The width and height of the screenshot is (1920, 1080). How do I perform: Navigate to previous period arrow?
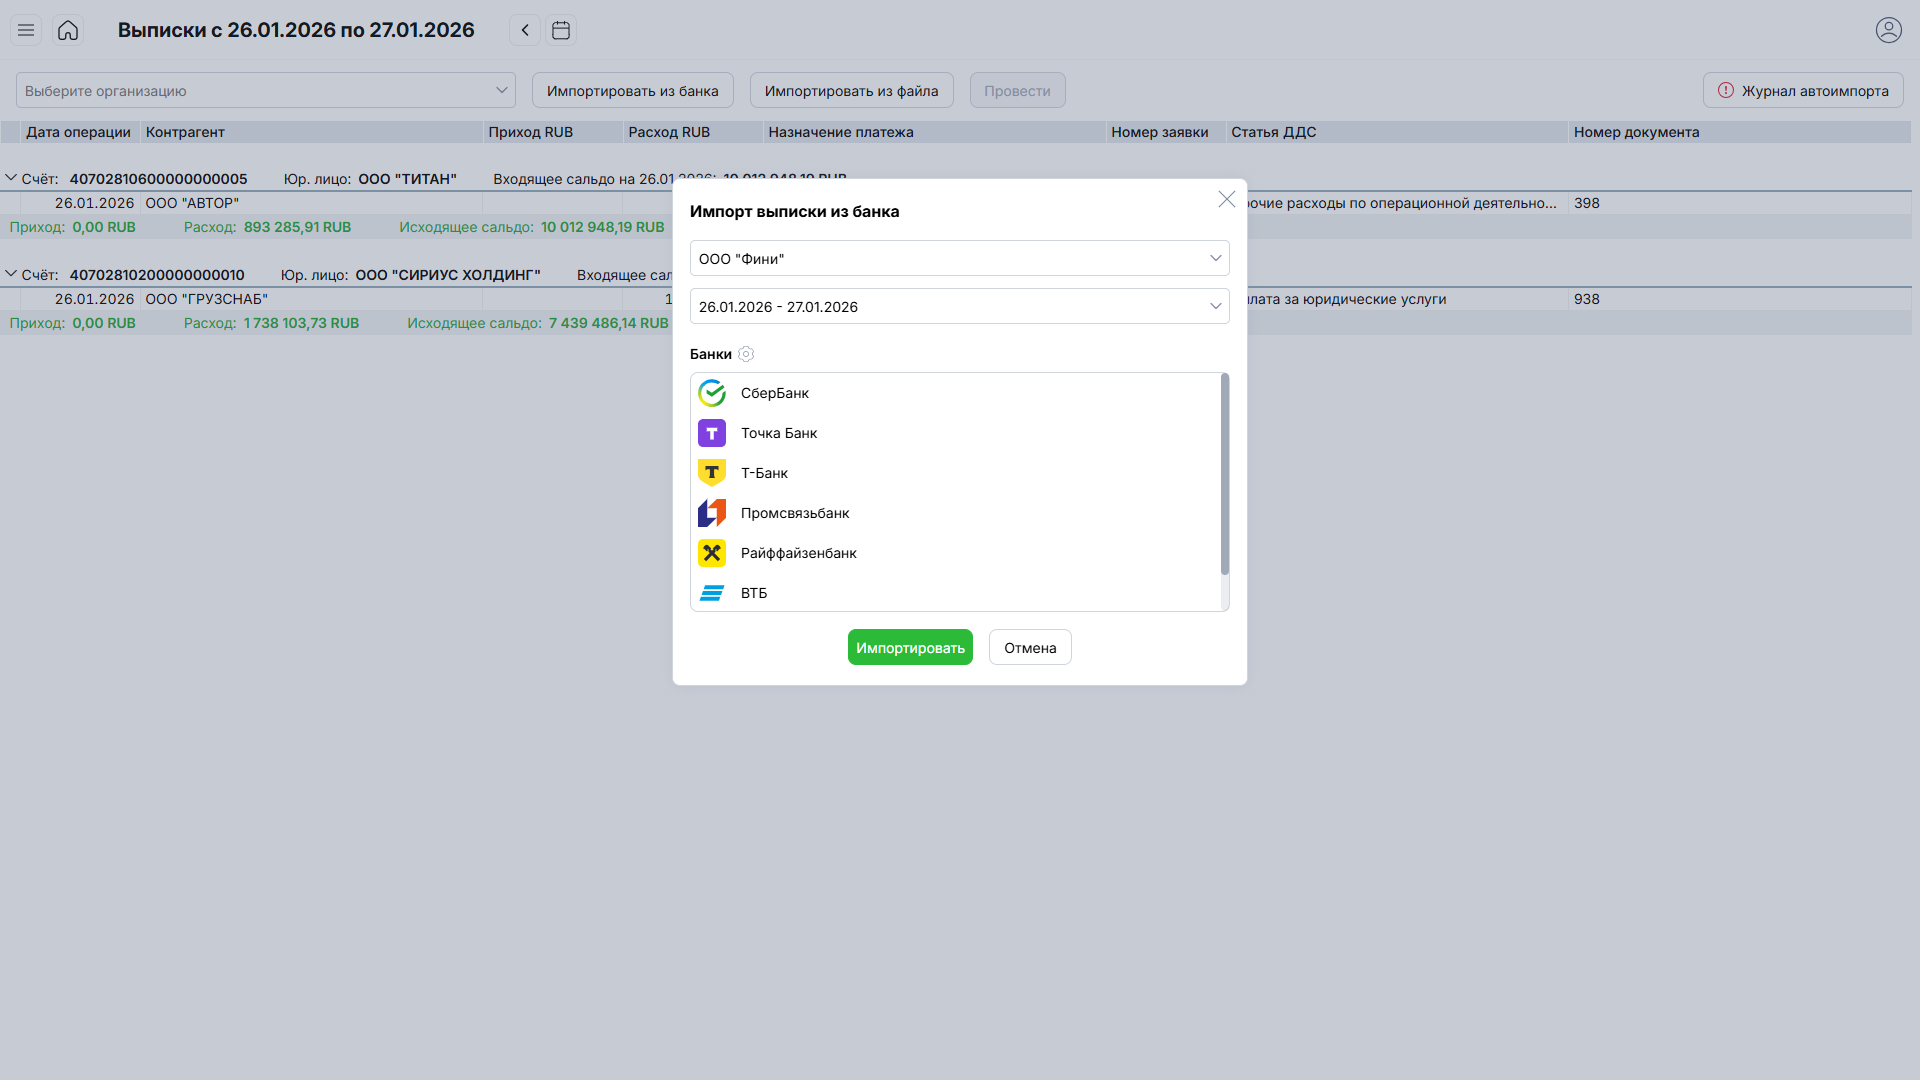(x=525, y=30)
